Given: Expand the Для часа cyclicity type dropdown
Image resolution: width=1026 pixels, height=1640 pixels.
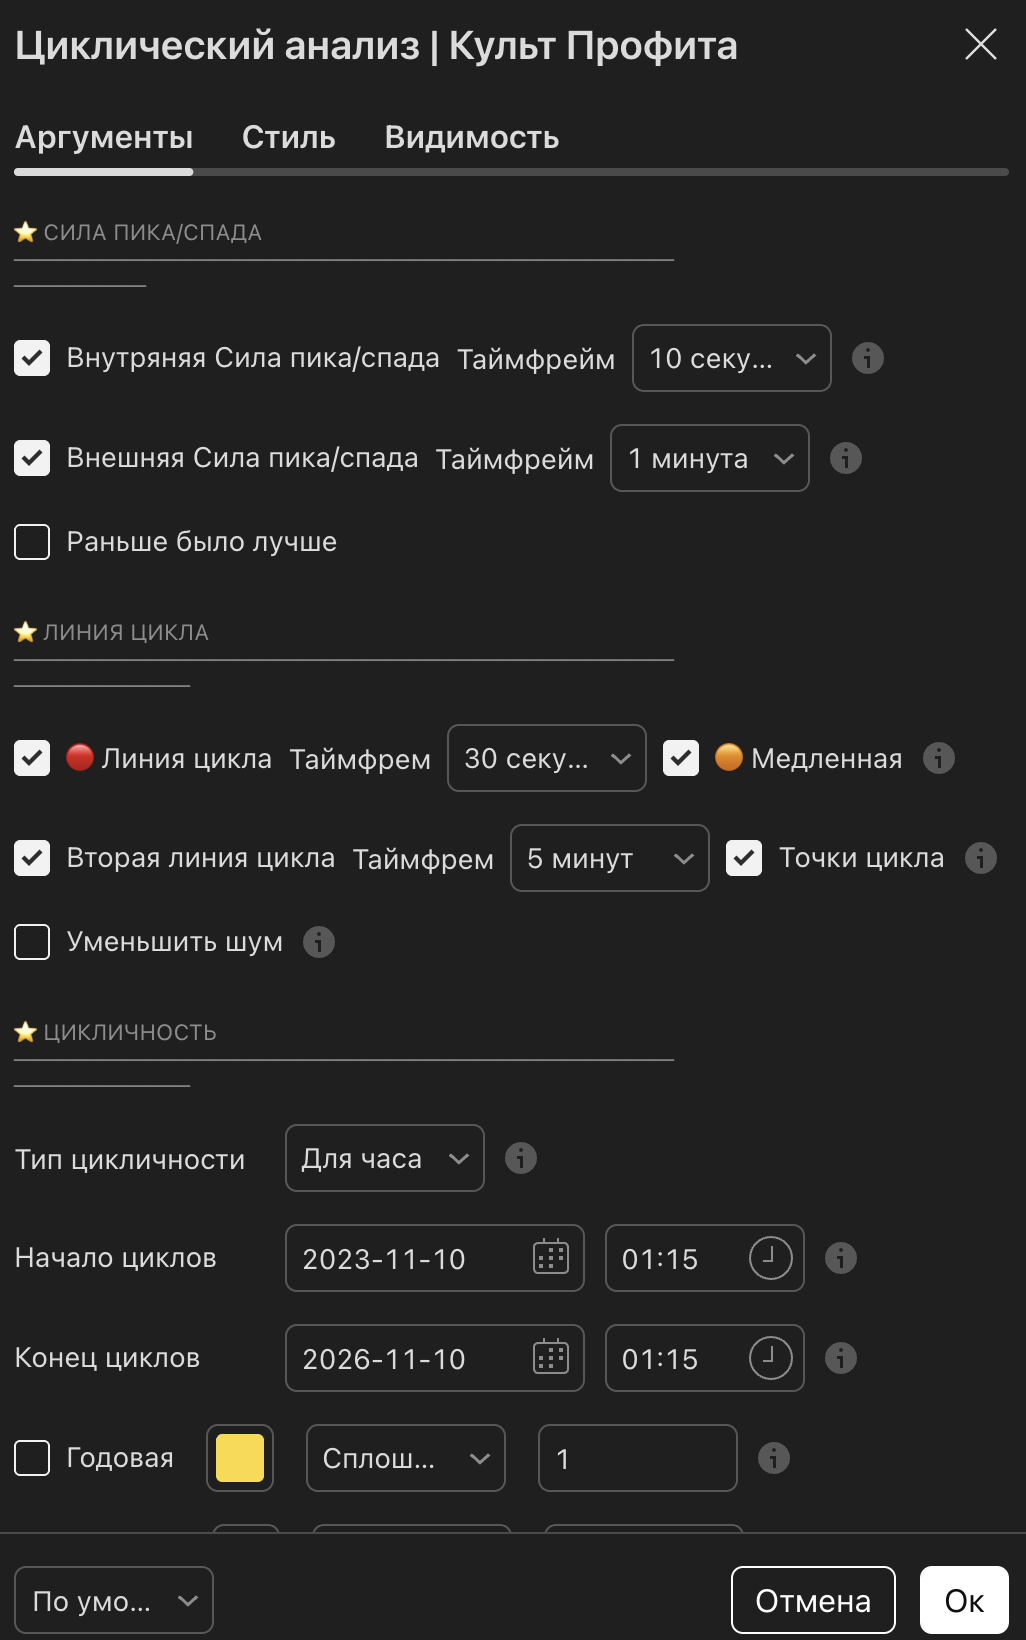Looking at the screenshot, I should pos(384,1158).
